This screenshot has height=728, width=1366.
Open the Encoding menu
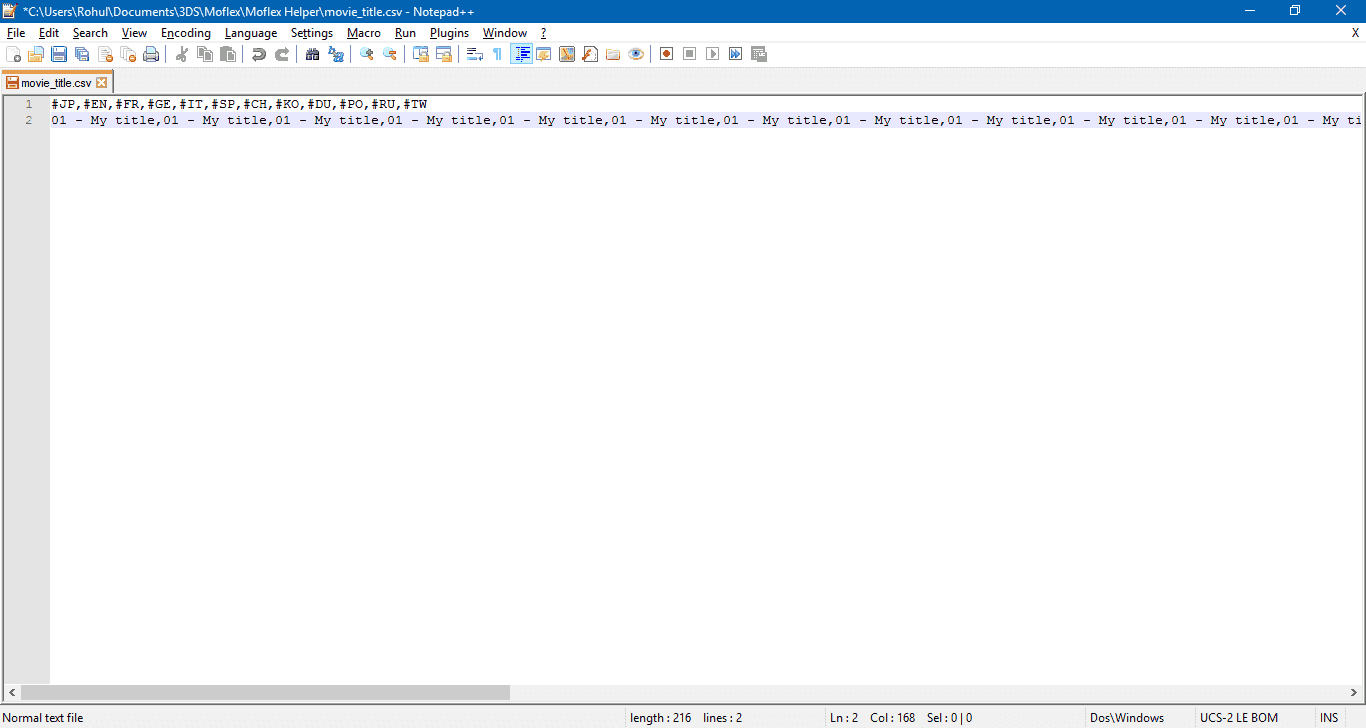tap(186, 33)
